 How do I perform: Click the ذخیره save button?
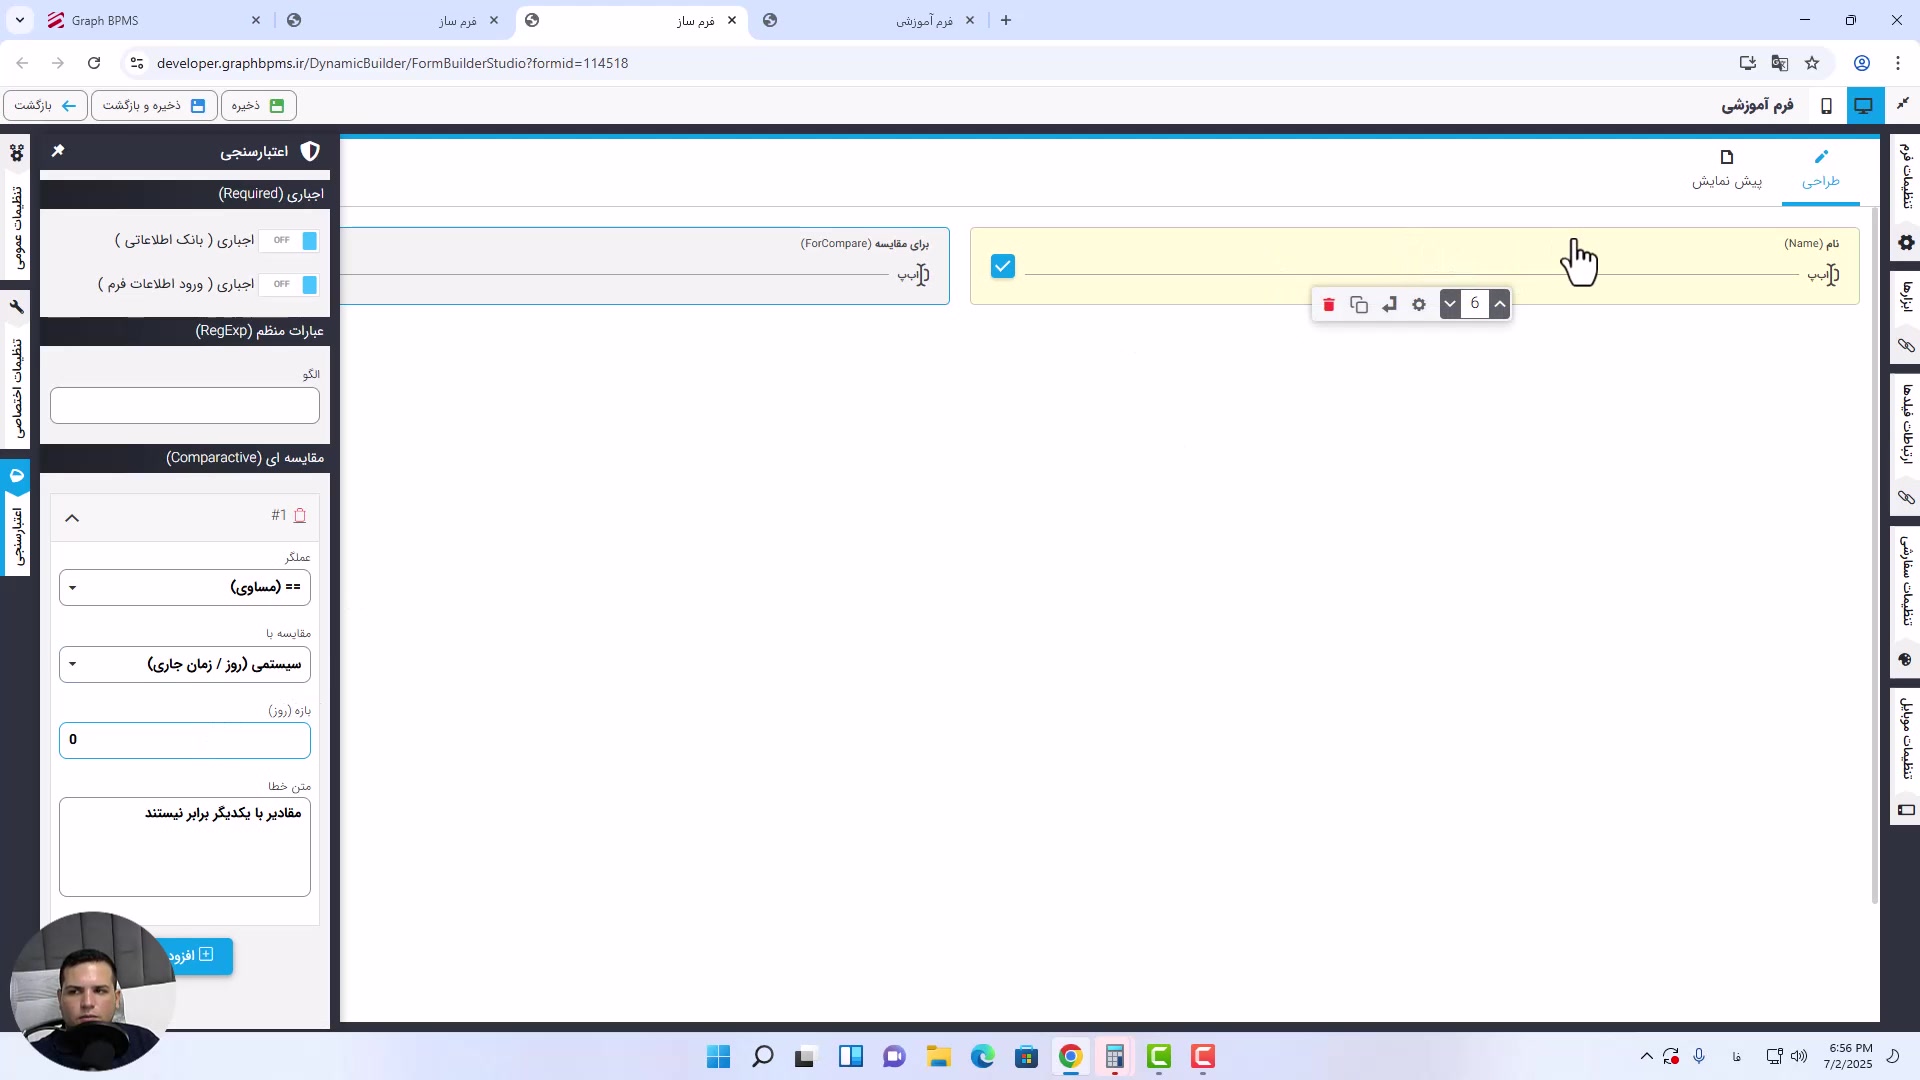pos(258,105)
